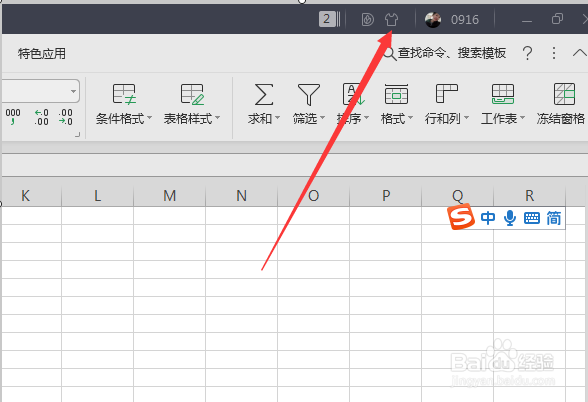Click the username 0916
The width and height of the screenshot is (588, 402).
pos(465,20)
